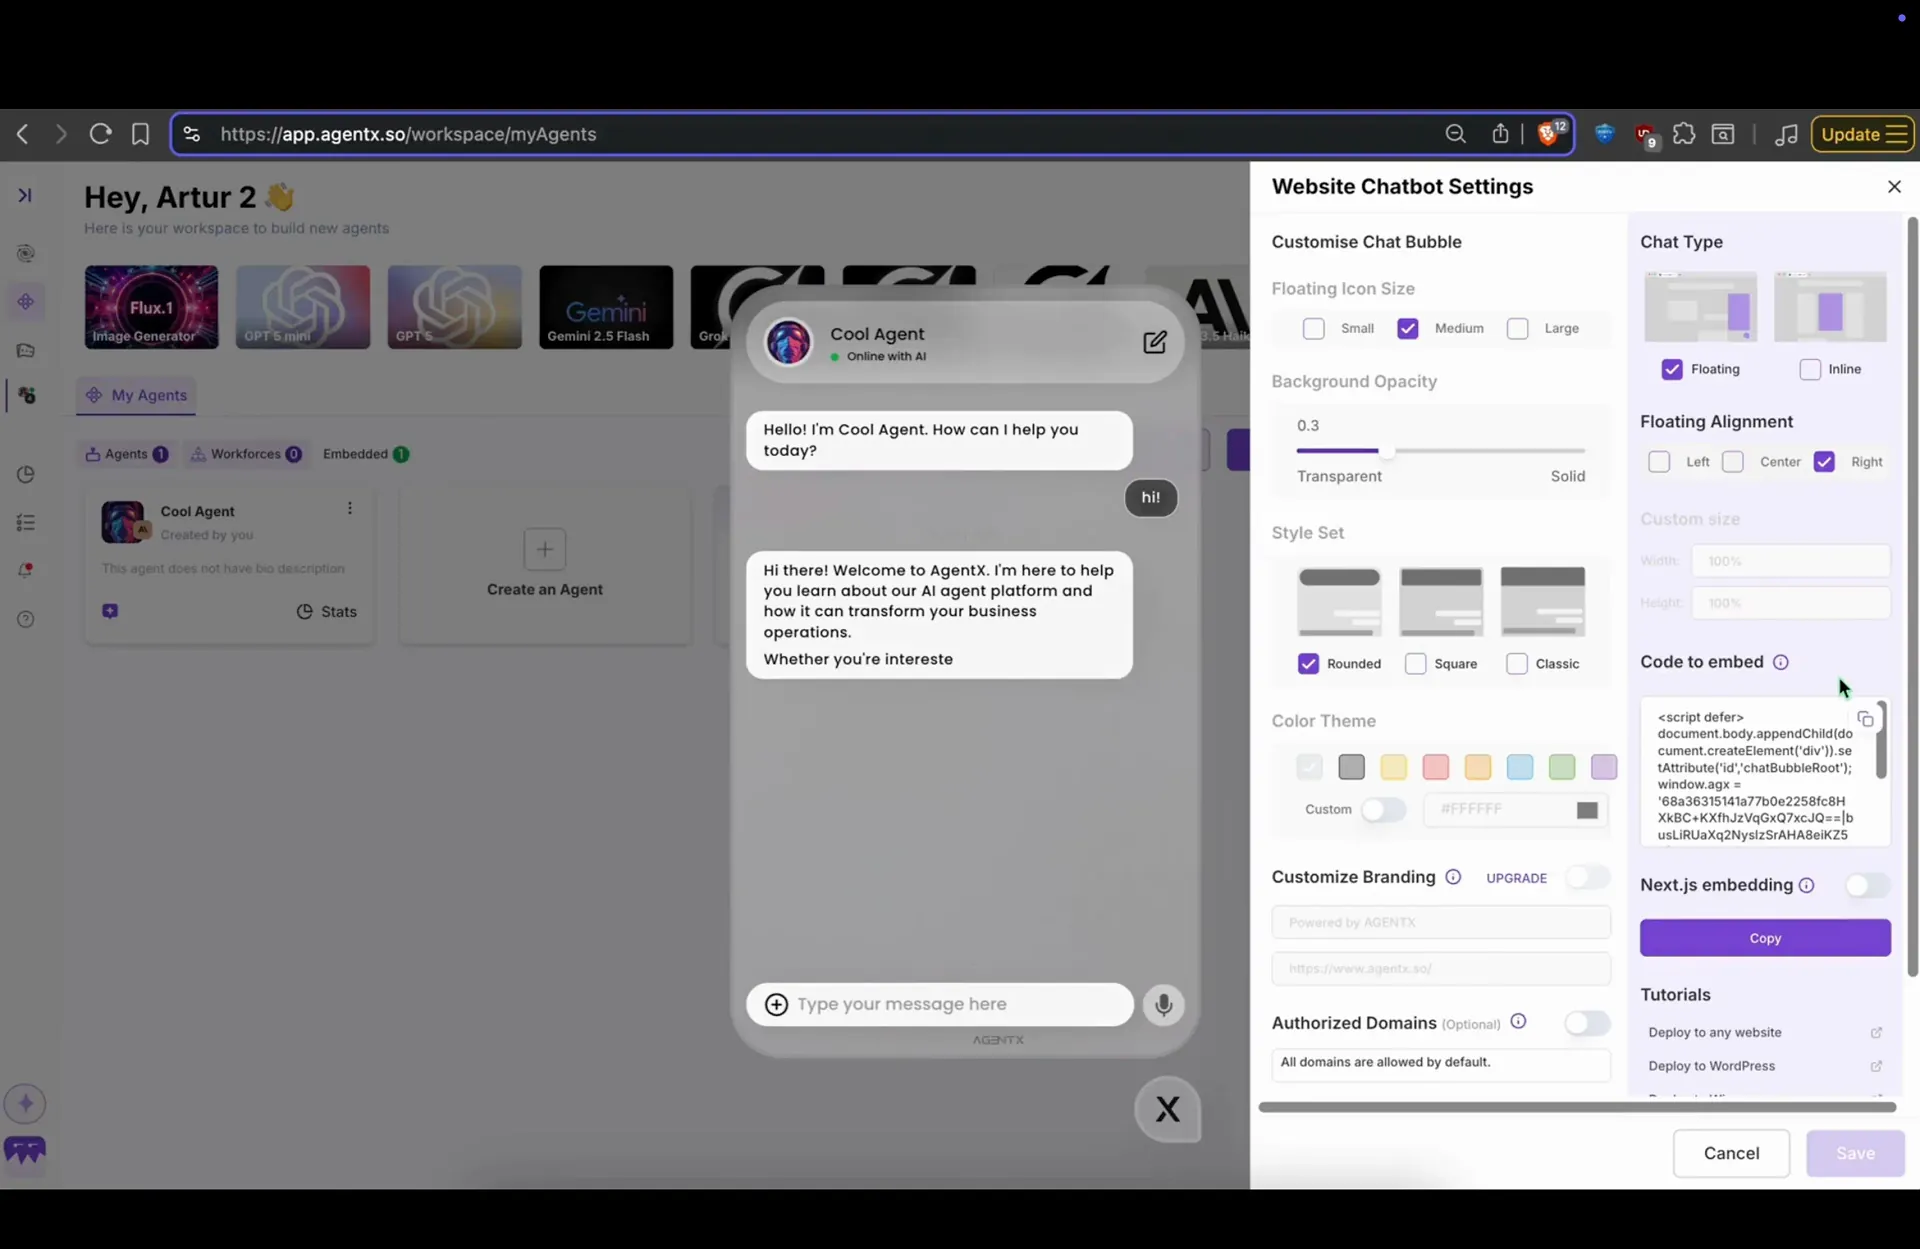Click the Create an Agent card
Viewport: 1920px width, 1249px height.
point(545,566)
